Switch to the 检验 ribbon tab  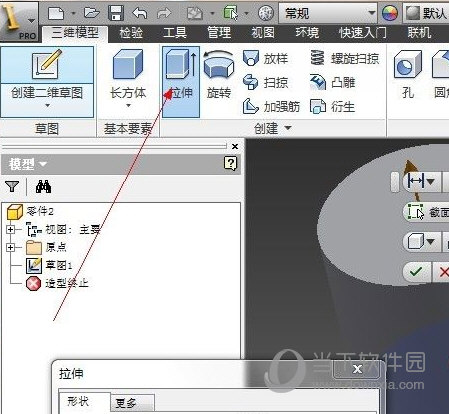pyautogui.click(x=131, y=33)
